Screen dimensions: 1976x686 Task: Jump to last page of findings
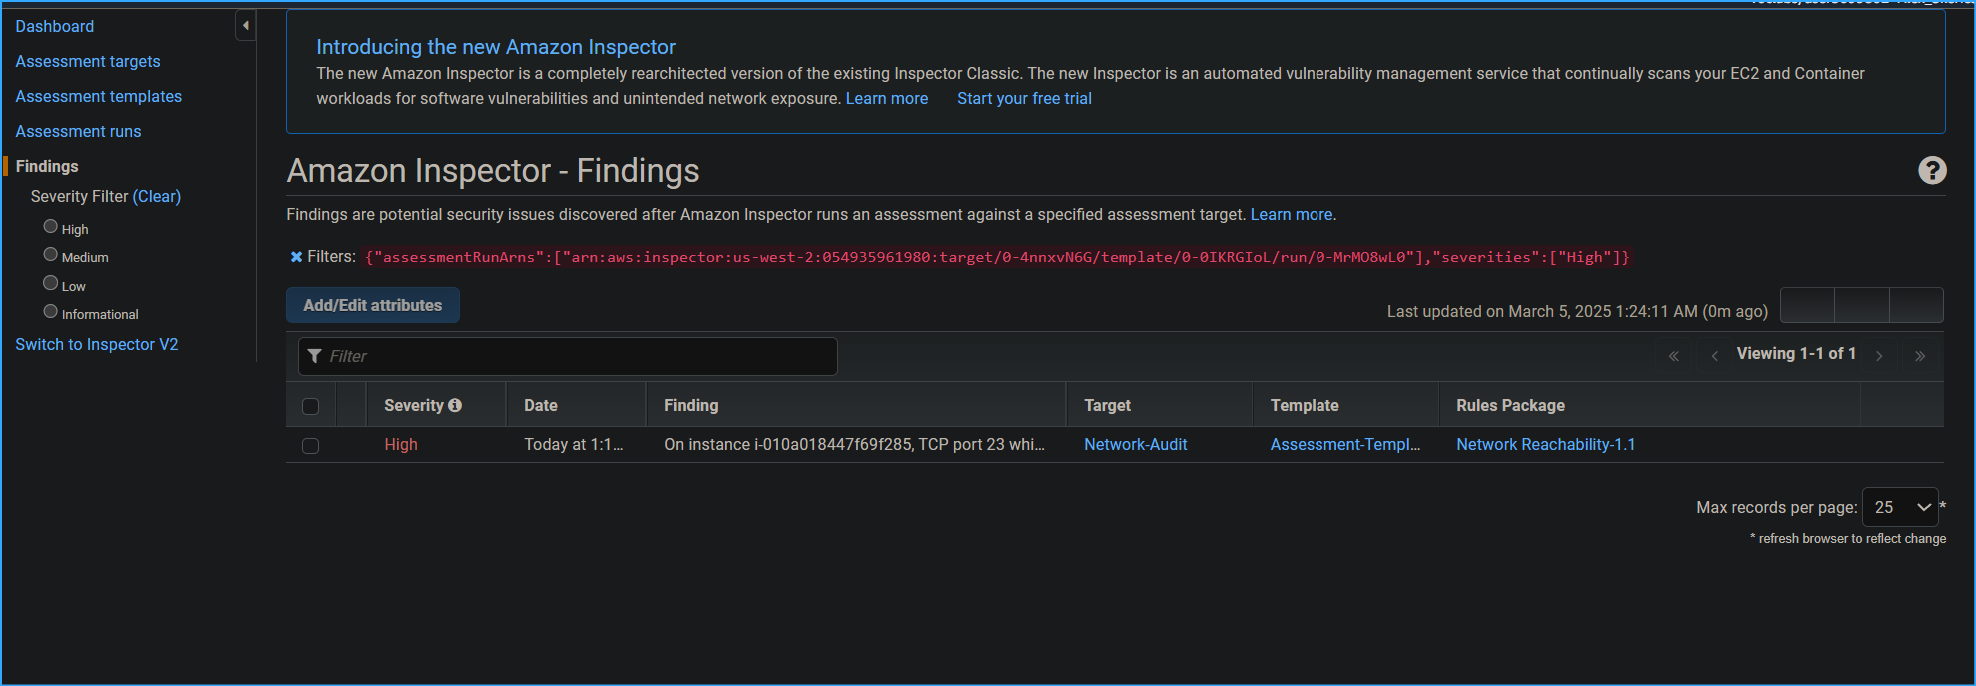tap(1919, 356)
